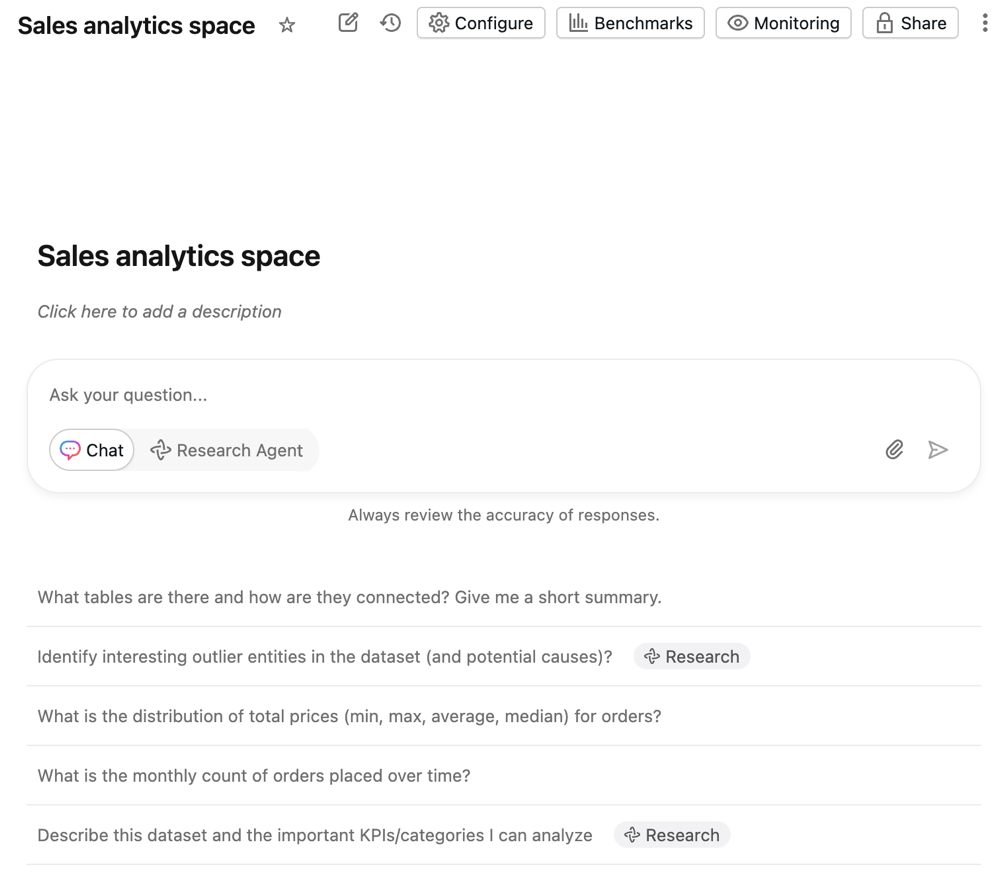Image resolution: width=1000 pixels, height=885 pixels.
Task: Click the new chat pencil icon
Action: pos(348,23)
